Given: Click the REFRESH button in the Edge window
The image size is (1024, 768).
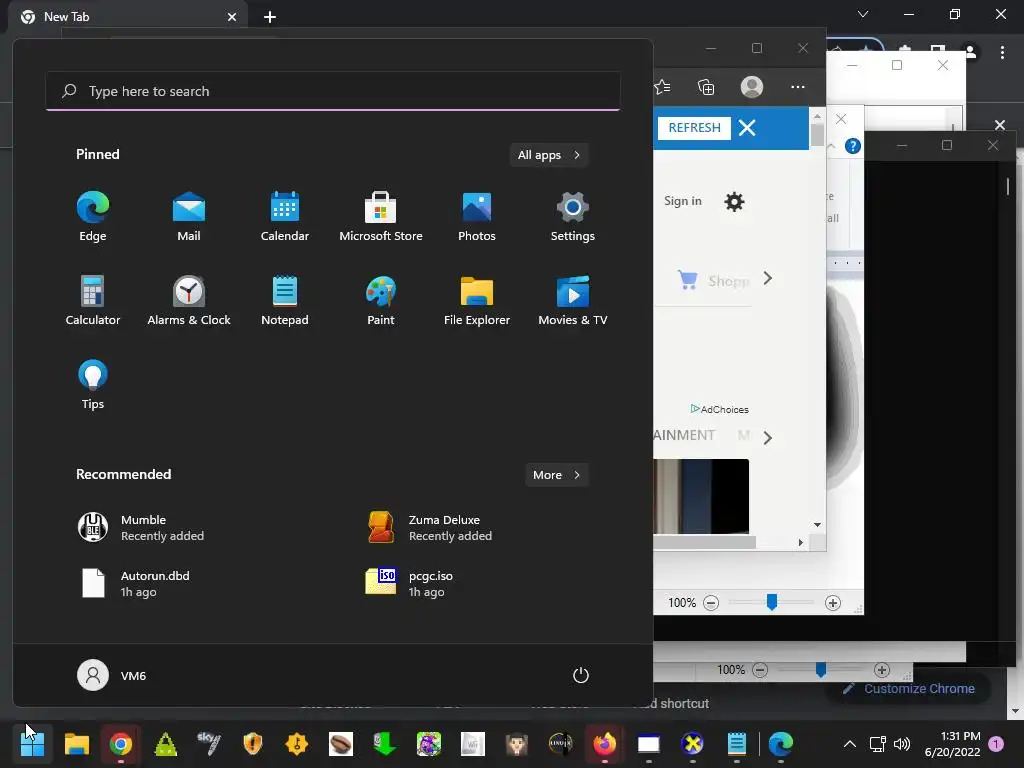Looking at the screenshot, I should pos(694,127).
